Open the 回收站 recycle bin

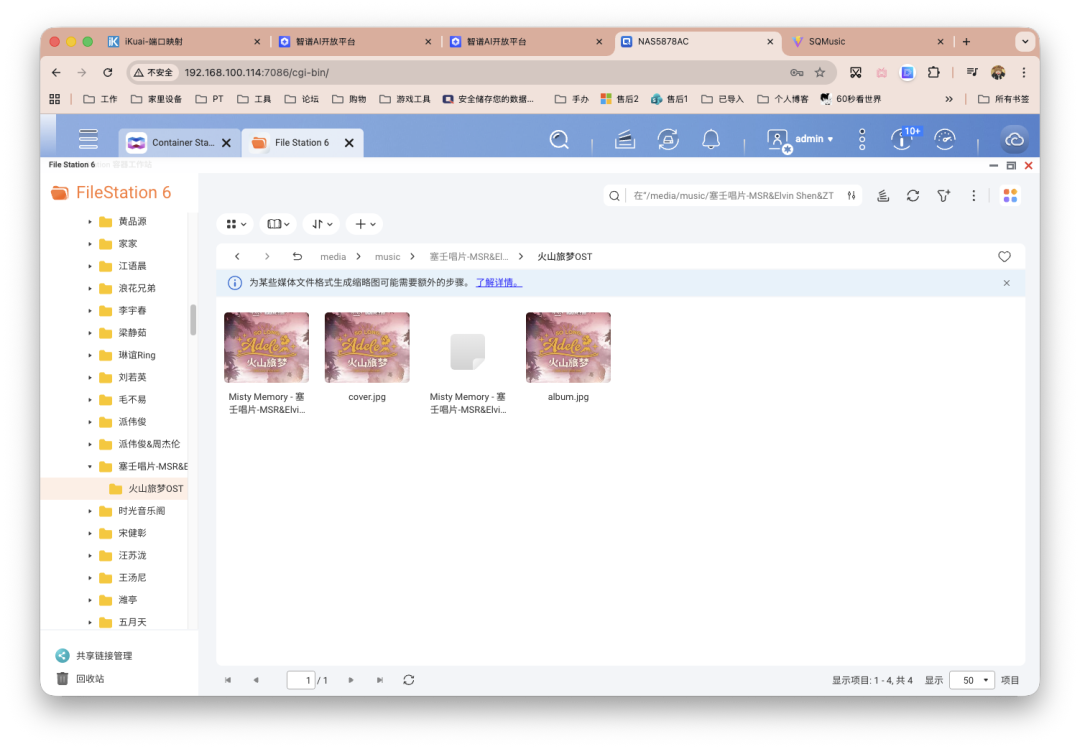click(x=89, y=678)
